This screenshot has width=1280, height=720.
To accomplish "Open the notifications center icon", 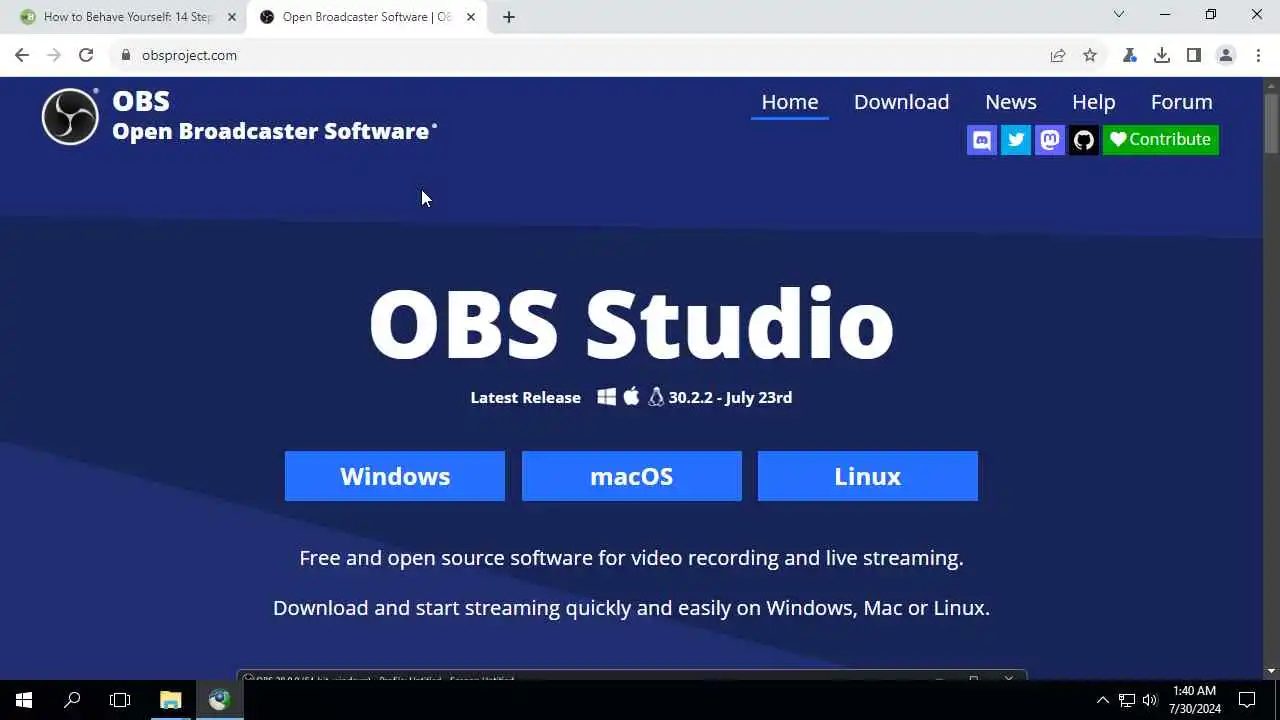I will [x=1247, y=700].
